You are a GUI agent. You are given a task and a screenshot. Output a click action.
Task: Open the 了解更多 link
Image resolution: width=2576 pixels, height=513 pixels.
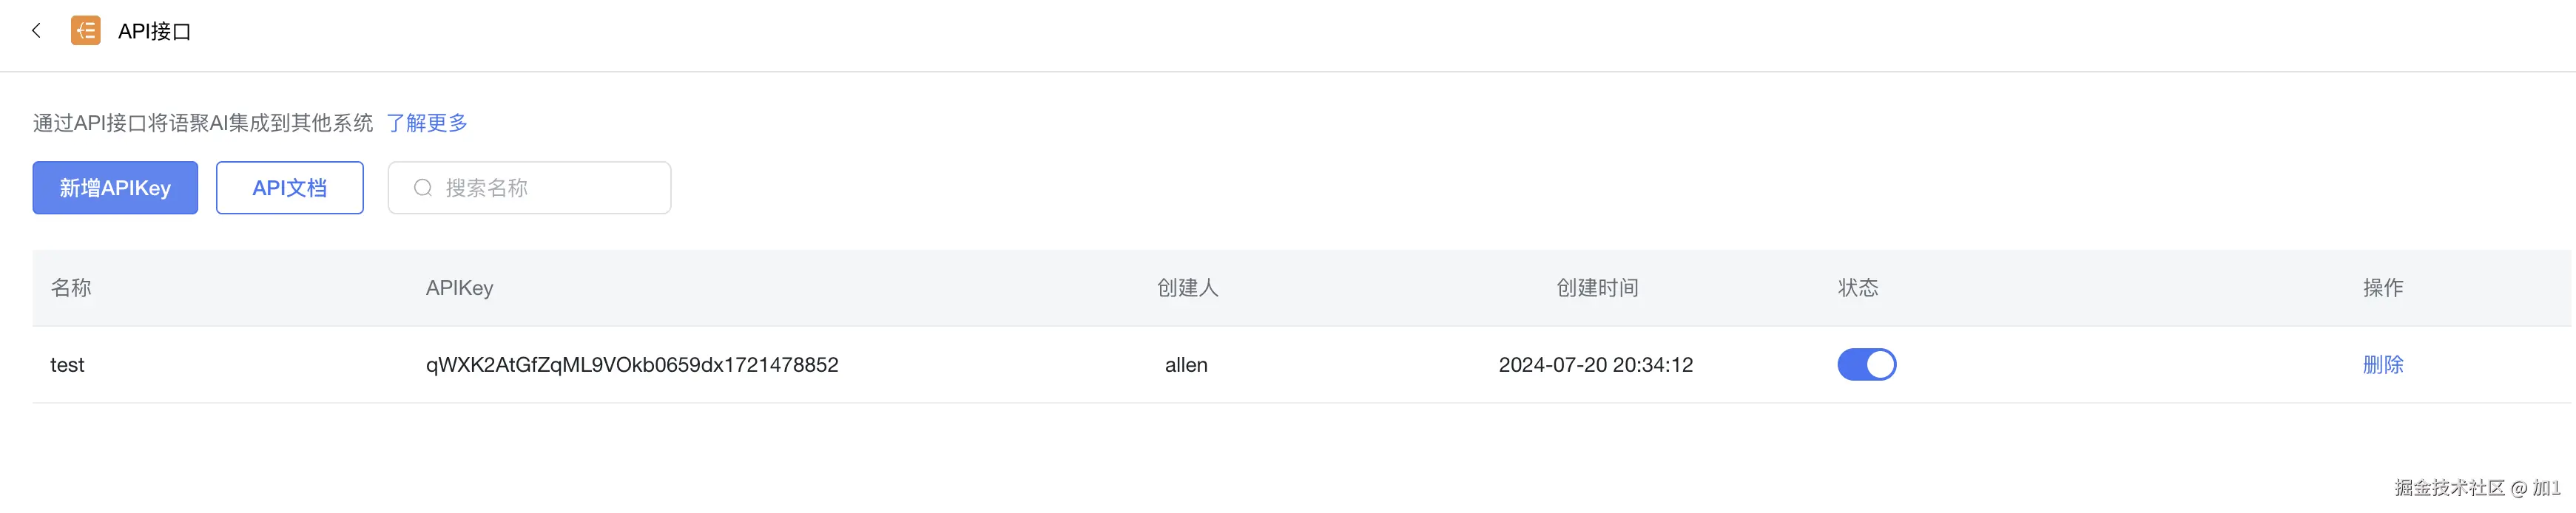[x=427, y=123]
